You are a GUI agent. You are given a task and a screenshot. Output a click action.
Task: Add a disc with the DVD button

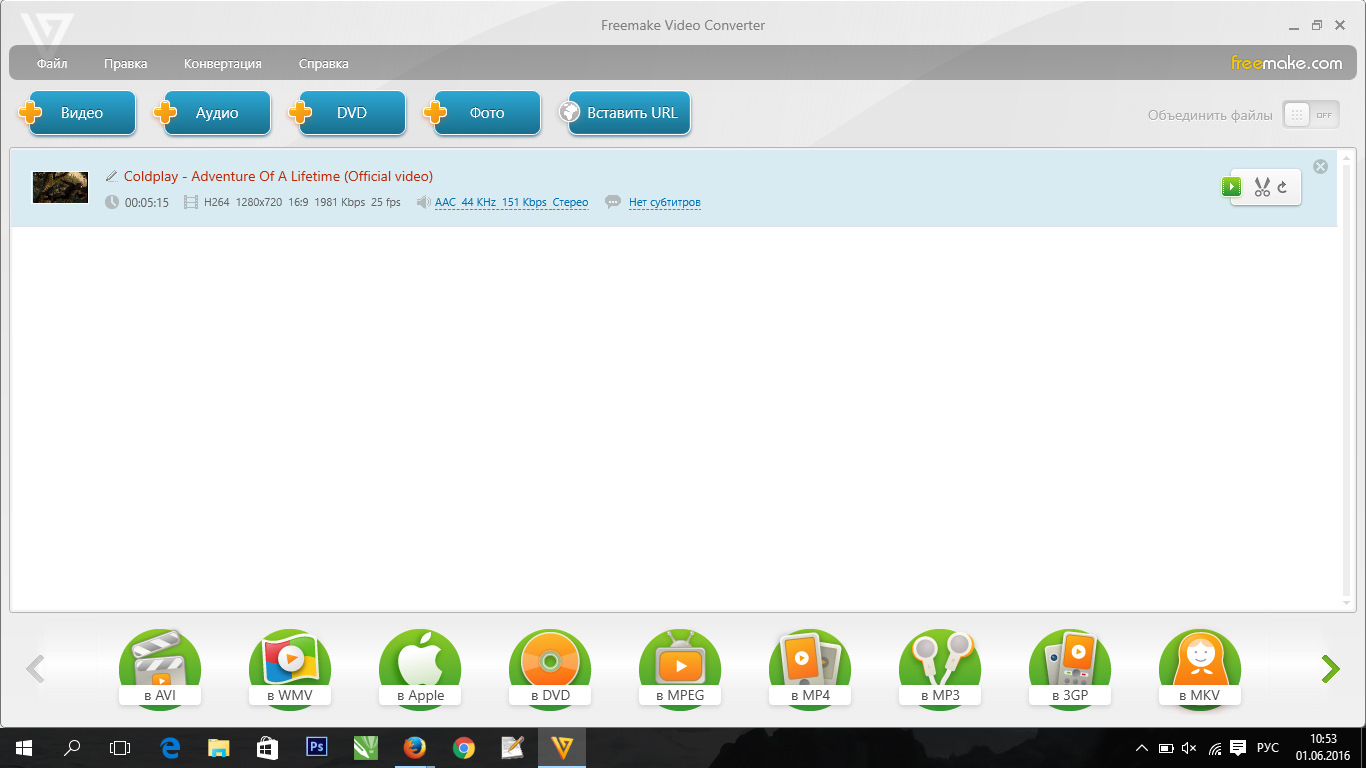(348, 113)
